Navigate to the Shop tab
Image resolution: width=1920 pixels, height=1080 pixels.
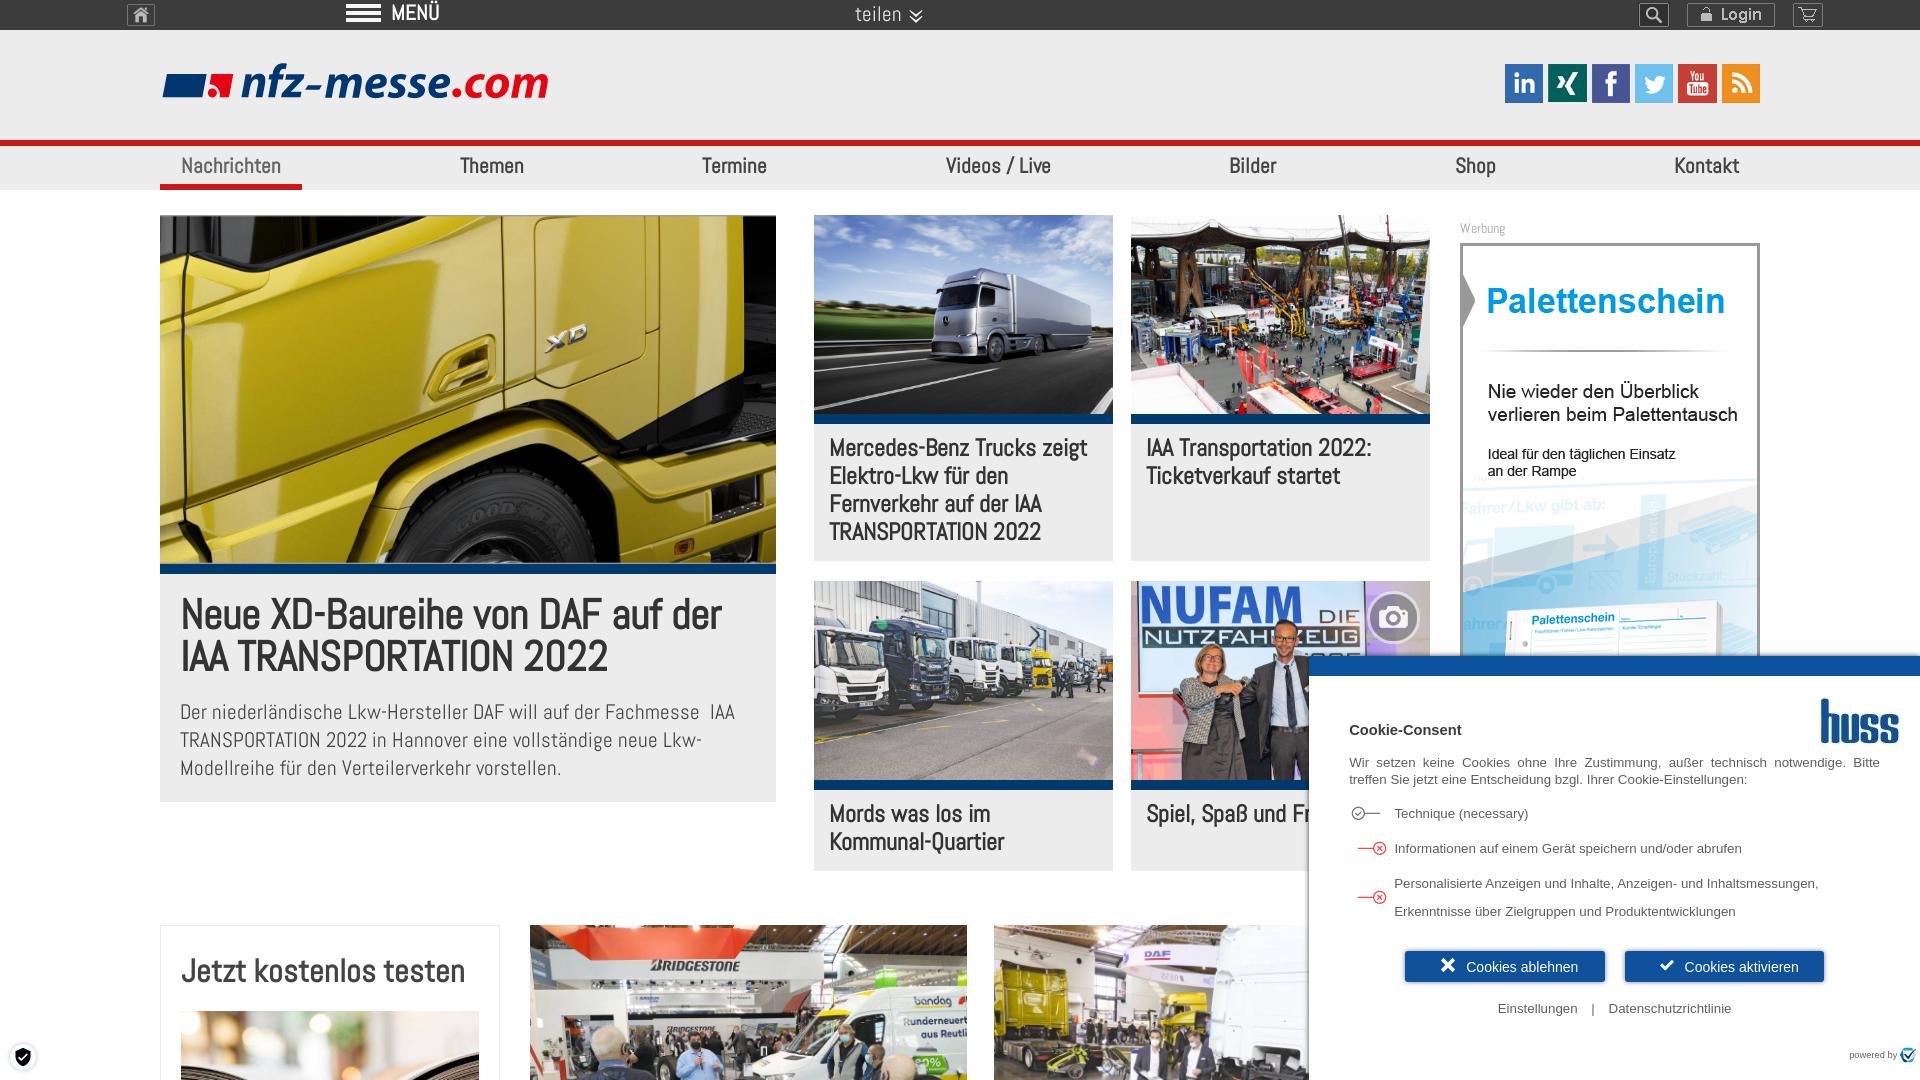click(1475, 166)
